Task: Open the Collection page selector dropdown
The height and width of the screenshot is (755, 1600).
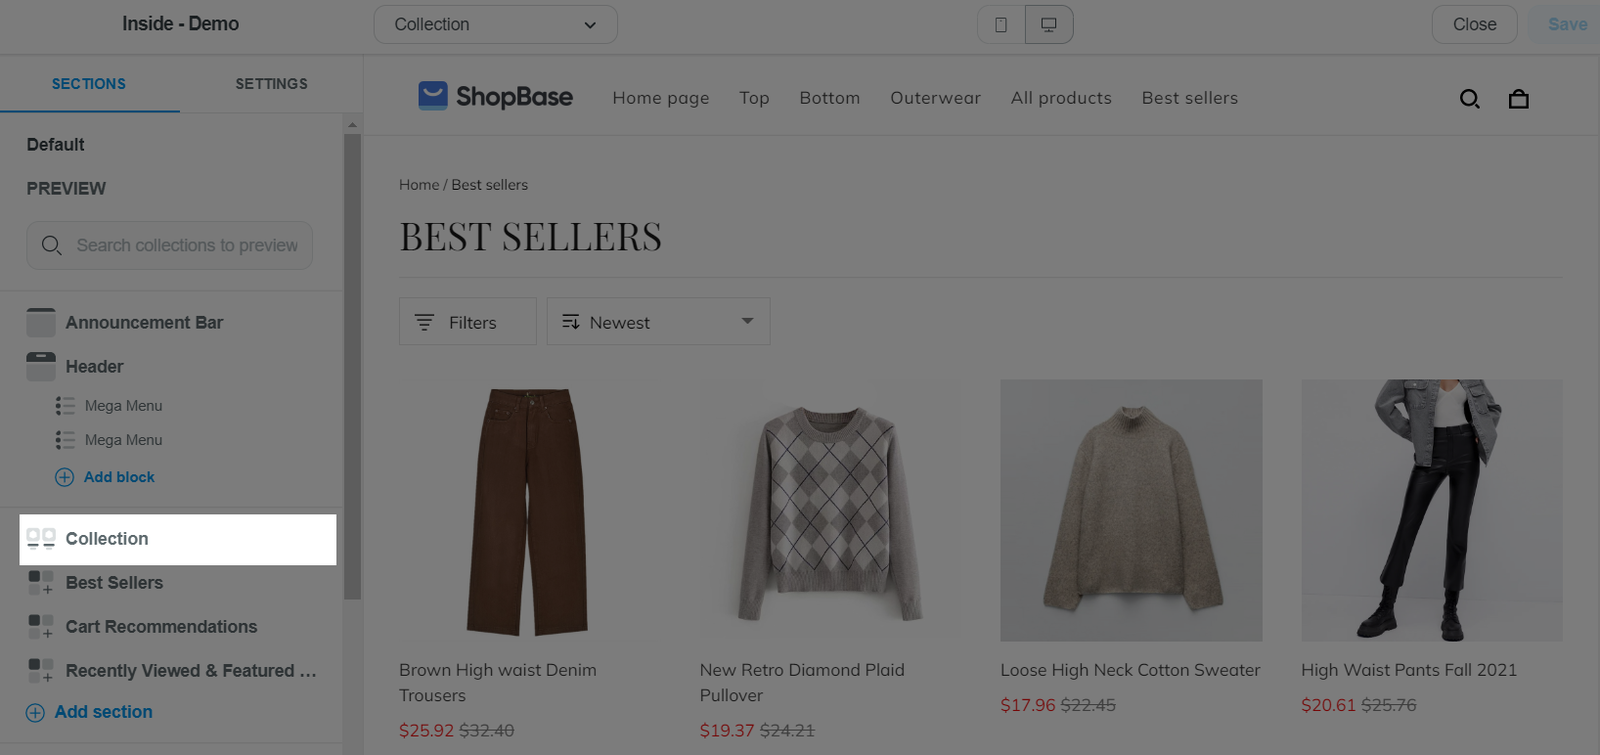Action: point(496,25)
